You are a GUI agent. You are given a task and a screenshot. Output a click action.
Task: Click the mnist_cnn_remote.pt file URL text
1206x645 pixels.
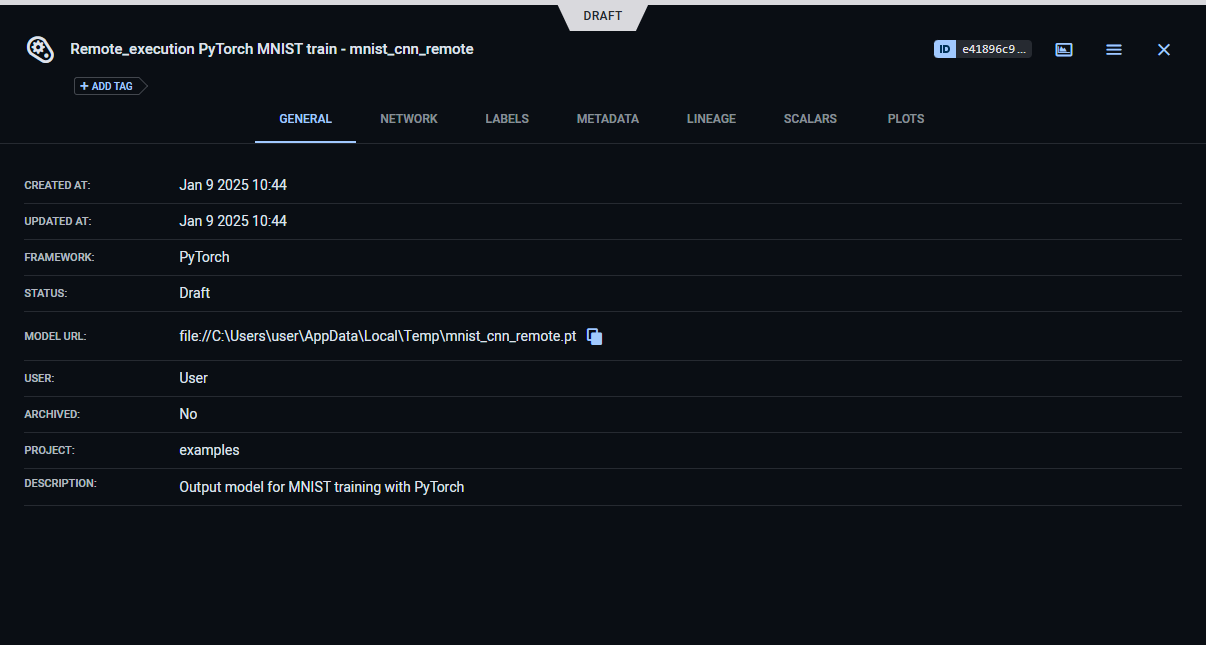tap(377, 337)
